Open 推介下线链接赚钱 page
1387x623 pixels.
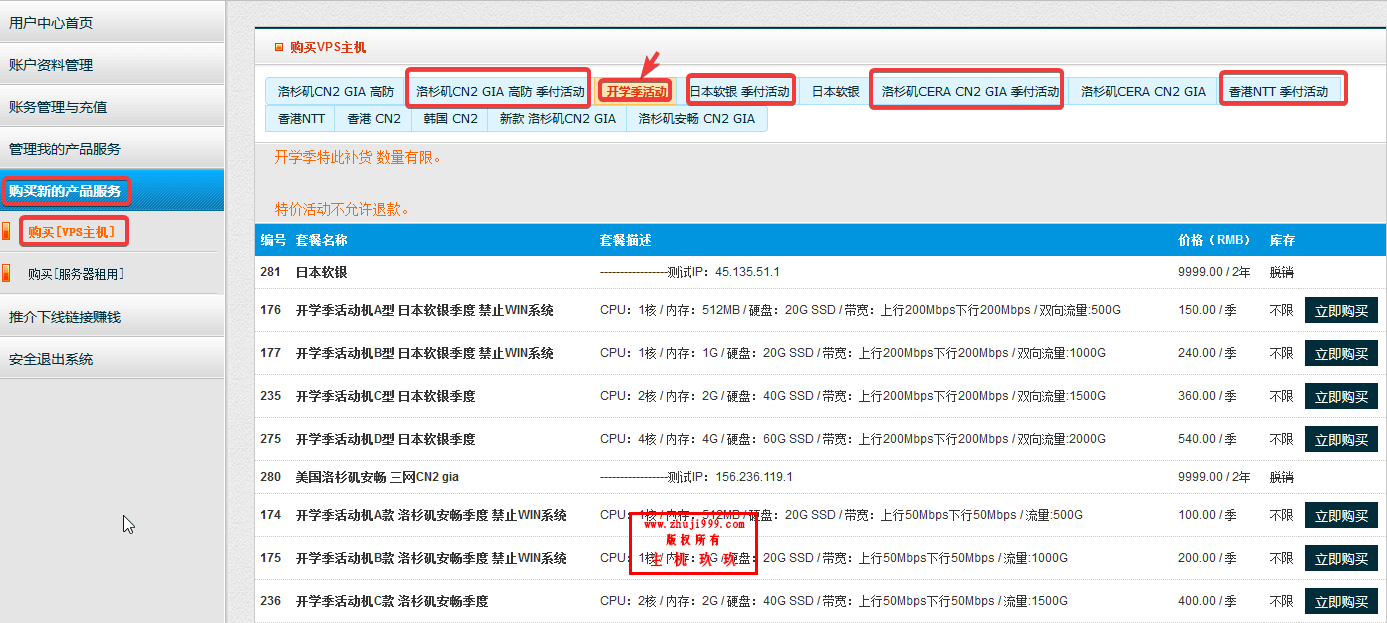click(x=112, y=316)
